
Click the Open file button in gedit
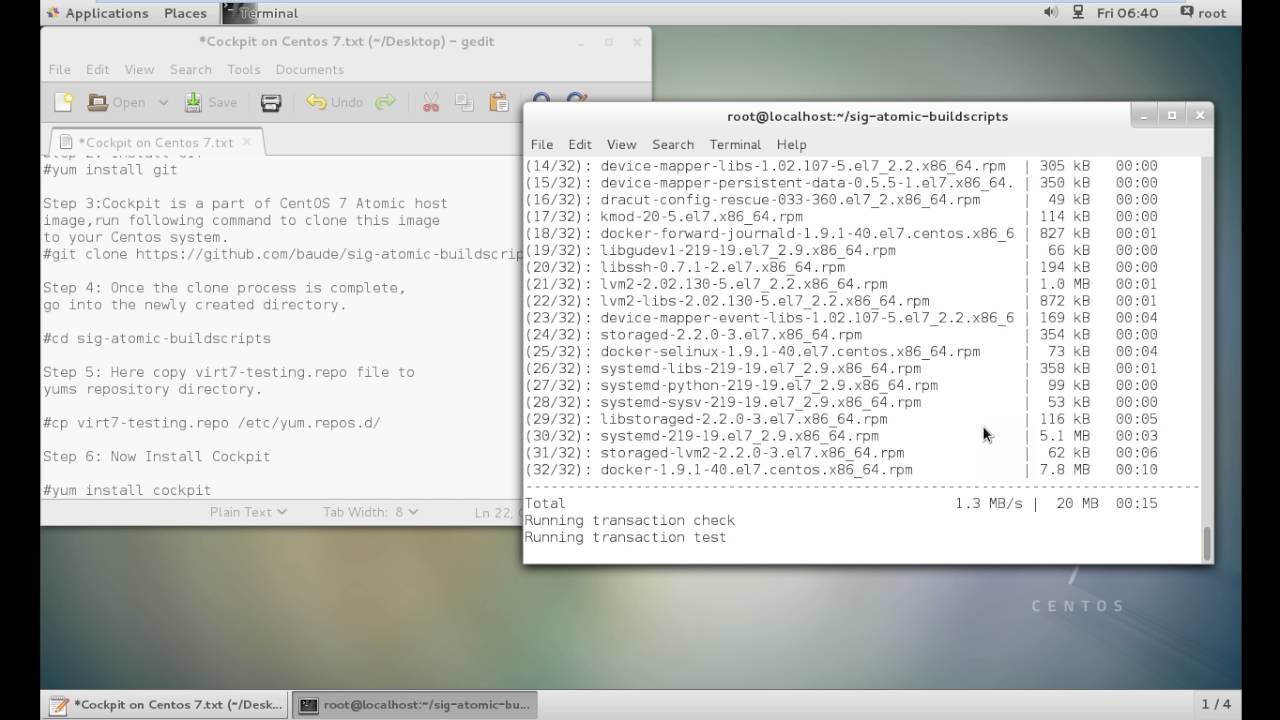point(116,102)
